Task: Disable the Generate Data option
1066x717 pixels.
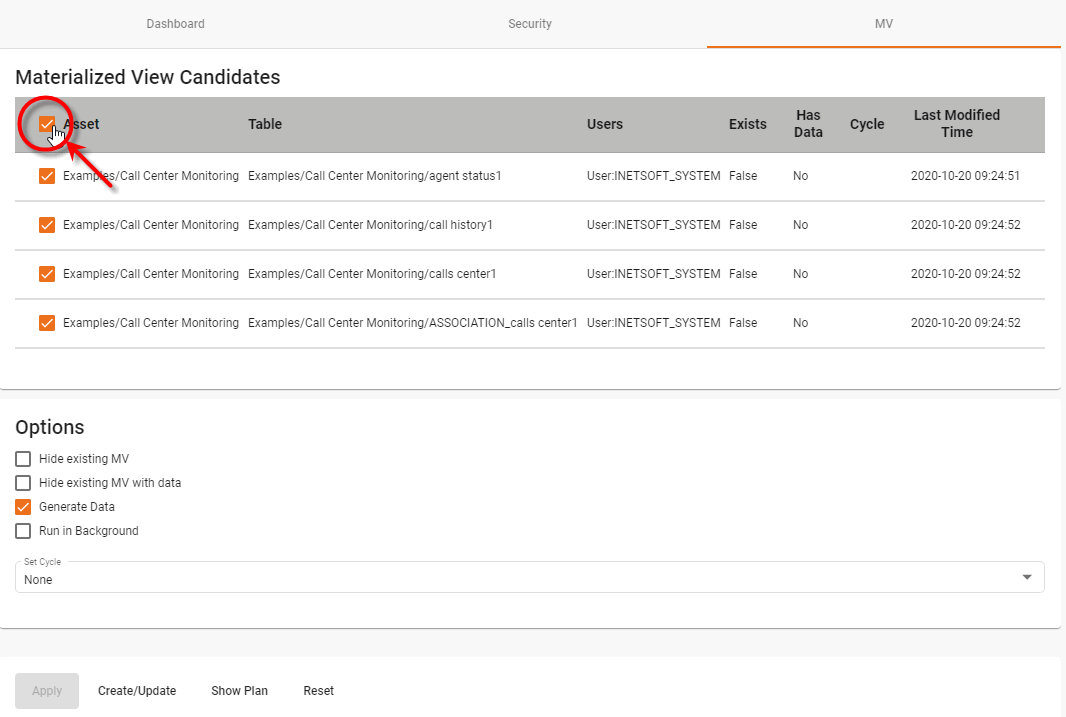Action: 23,506
